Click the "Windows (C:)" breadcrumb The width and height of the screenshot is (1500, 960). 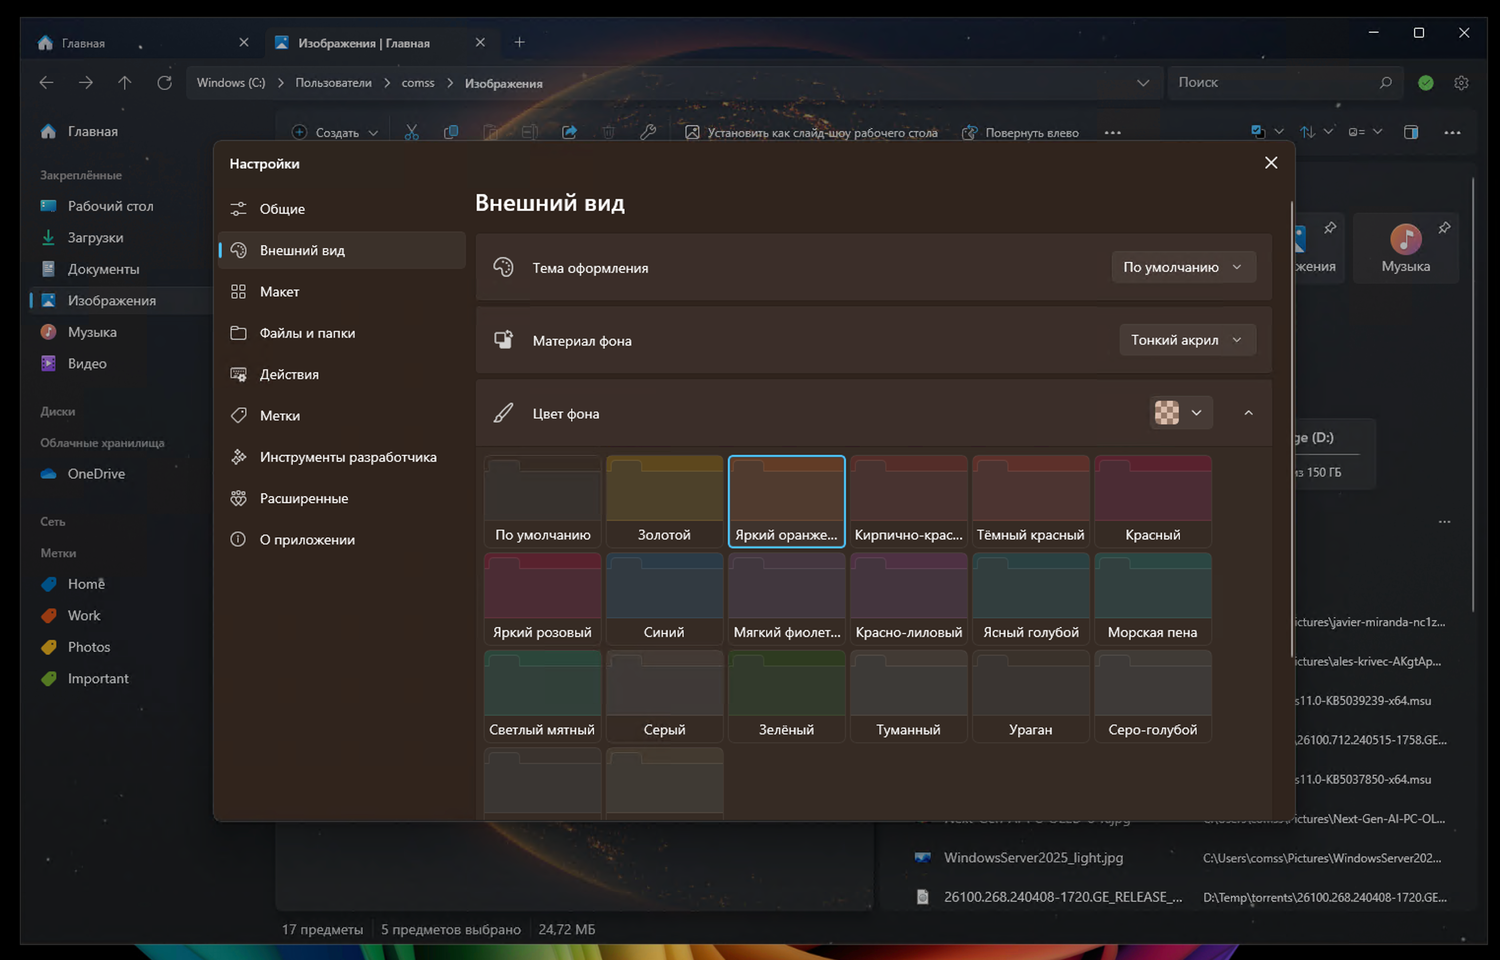pos(231,83)
